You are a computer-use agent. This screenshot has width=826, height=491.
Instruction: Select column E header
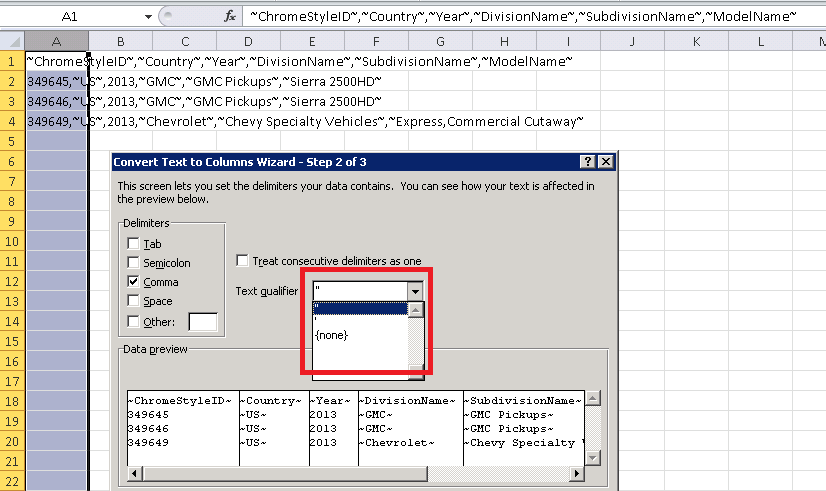(312, 41)
